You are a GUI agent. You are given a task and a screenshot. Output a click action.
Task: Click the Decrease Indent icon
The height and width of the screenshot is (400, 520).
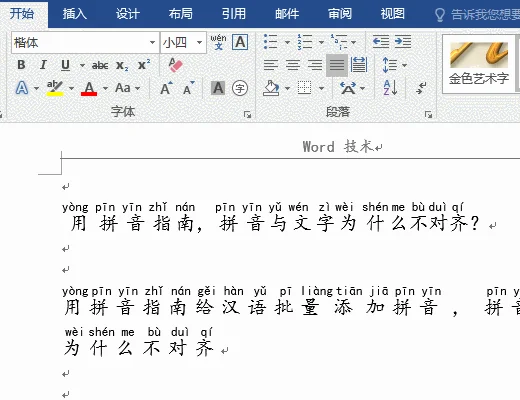pos(381,42)
